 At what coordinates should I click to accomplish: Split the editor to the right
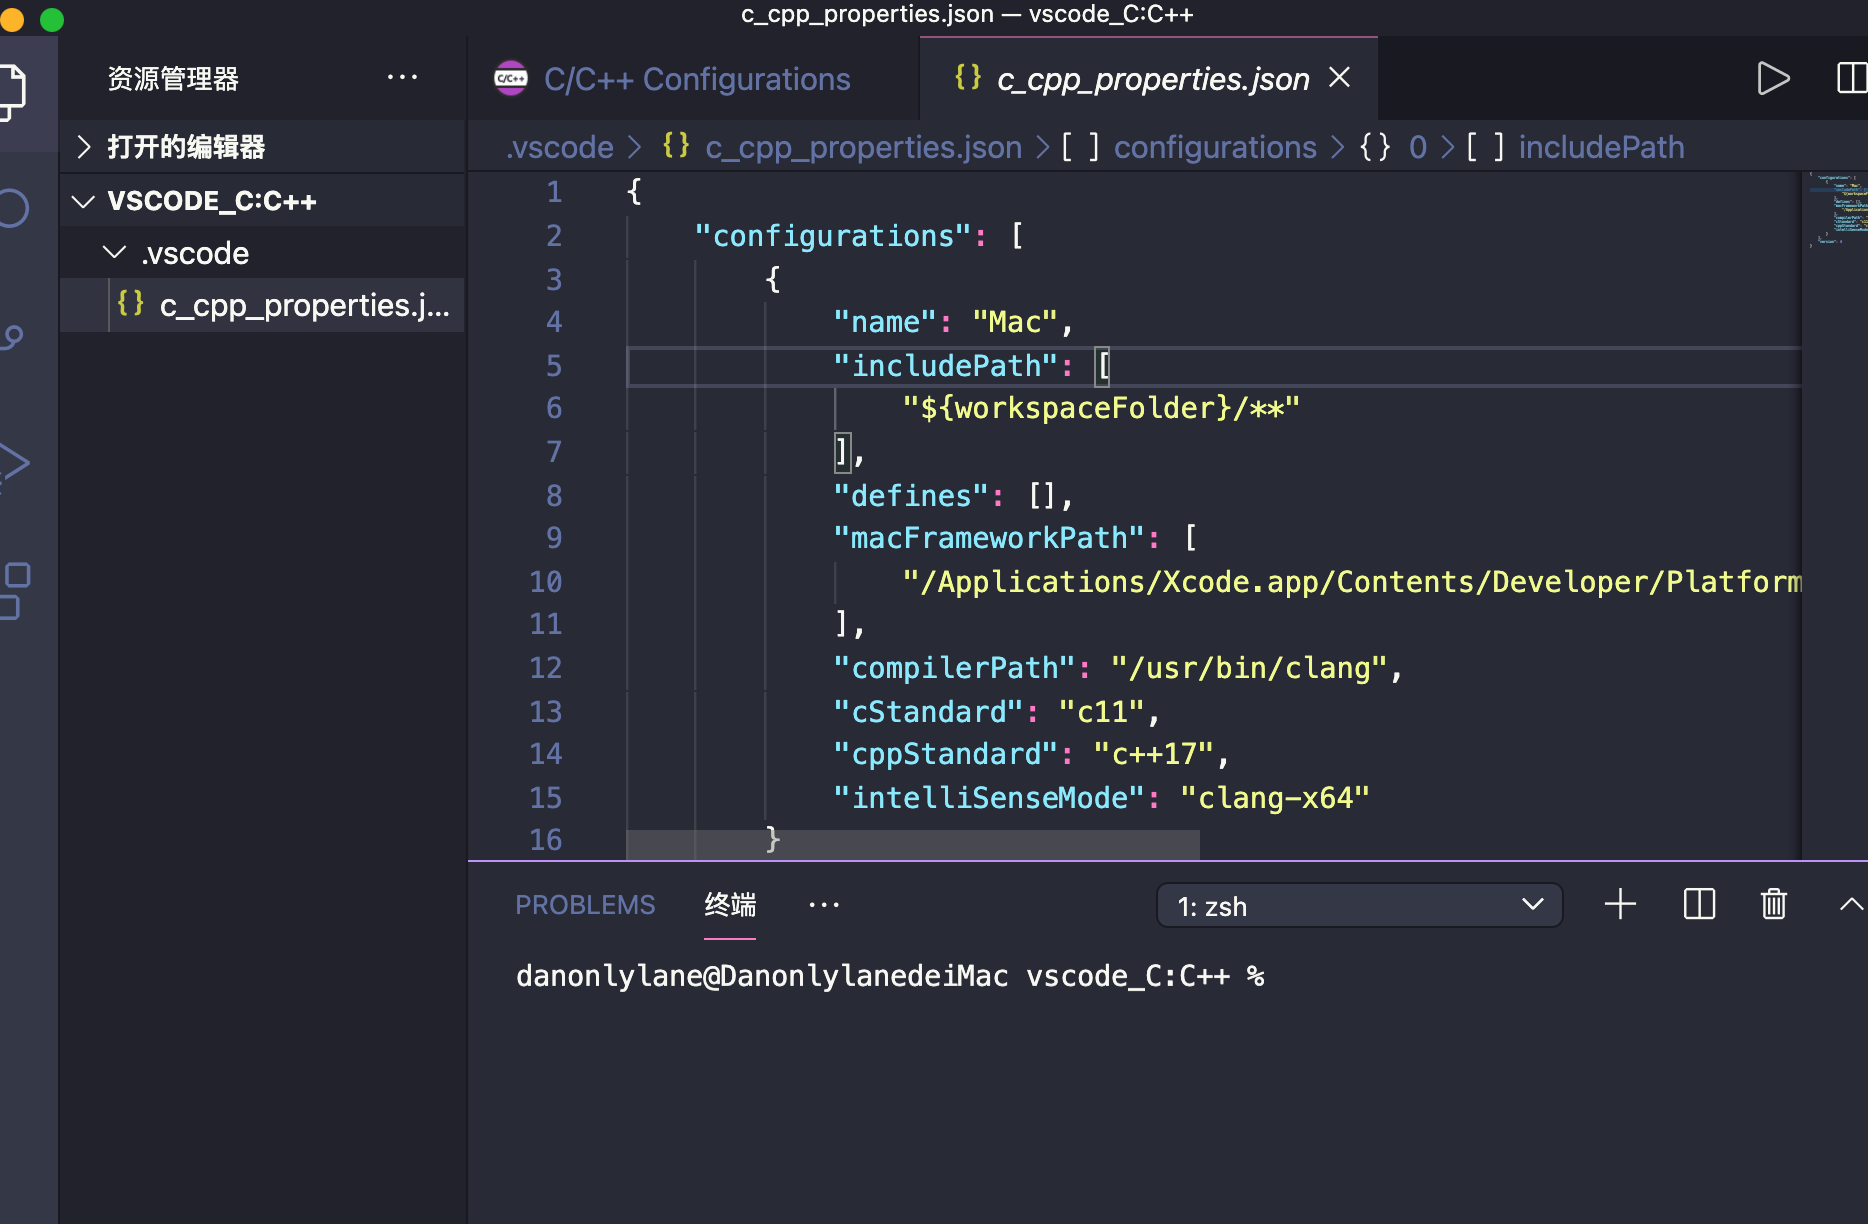pos(1852,78)
